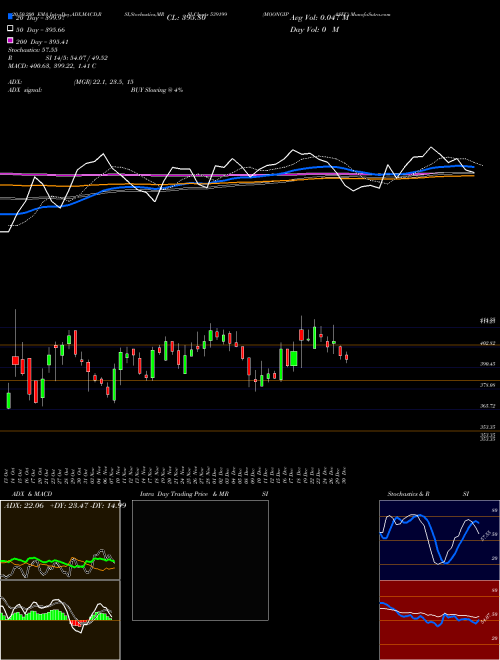Click the 'Stochastics & R' panel title

[x=408, y=494]
